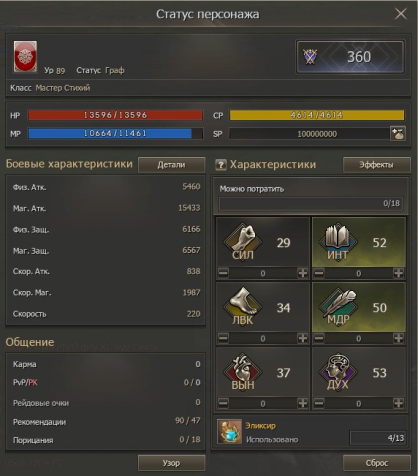The height and width of the screenshot is (476, 418).
Task: Click the red clan crest emblem
Action: (x=25, y=56)
